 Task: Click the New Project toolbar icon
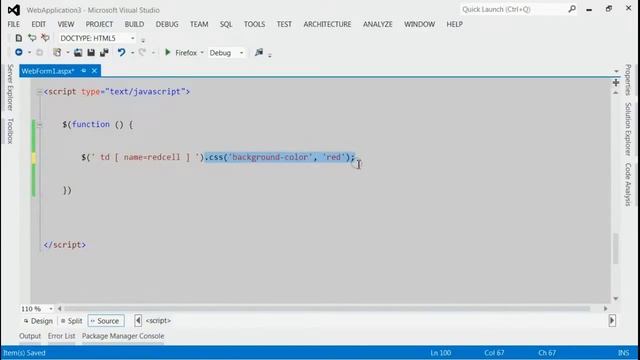57,53
